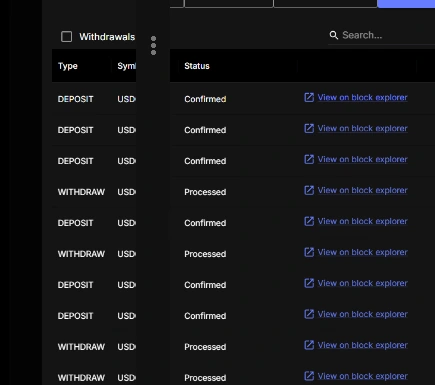Select WITHDRAW type cell in the ninth row

click(81, 347)
